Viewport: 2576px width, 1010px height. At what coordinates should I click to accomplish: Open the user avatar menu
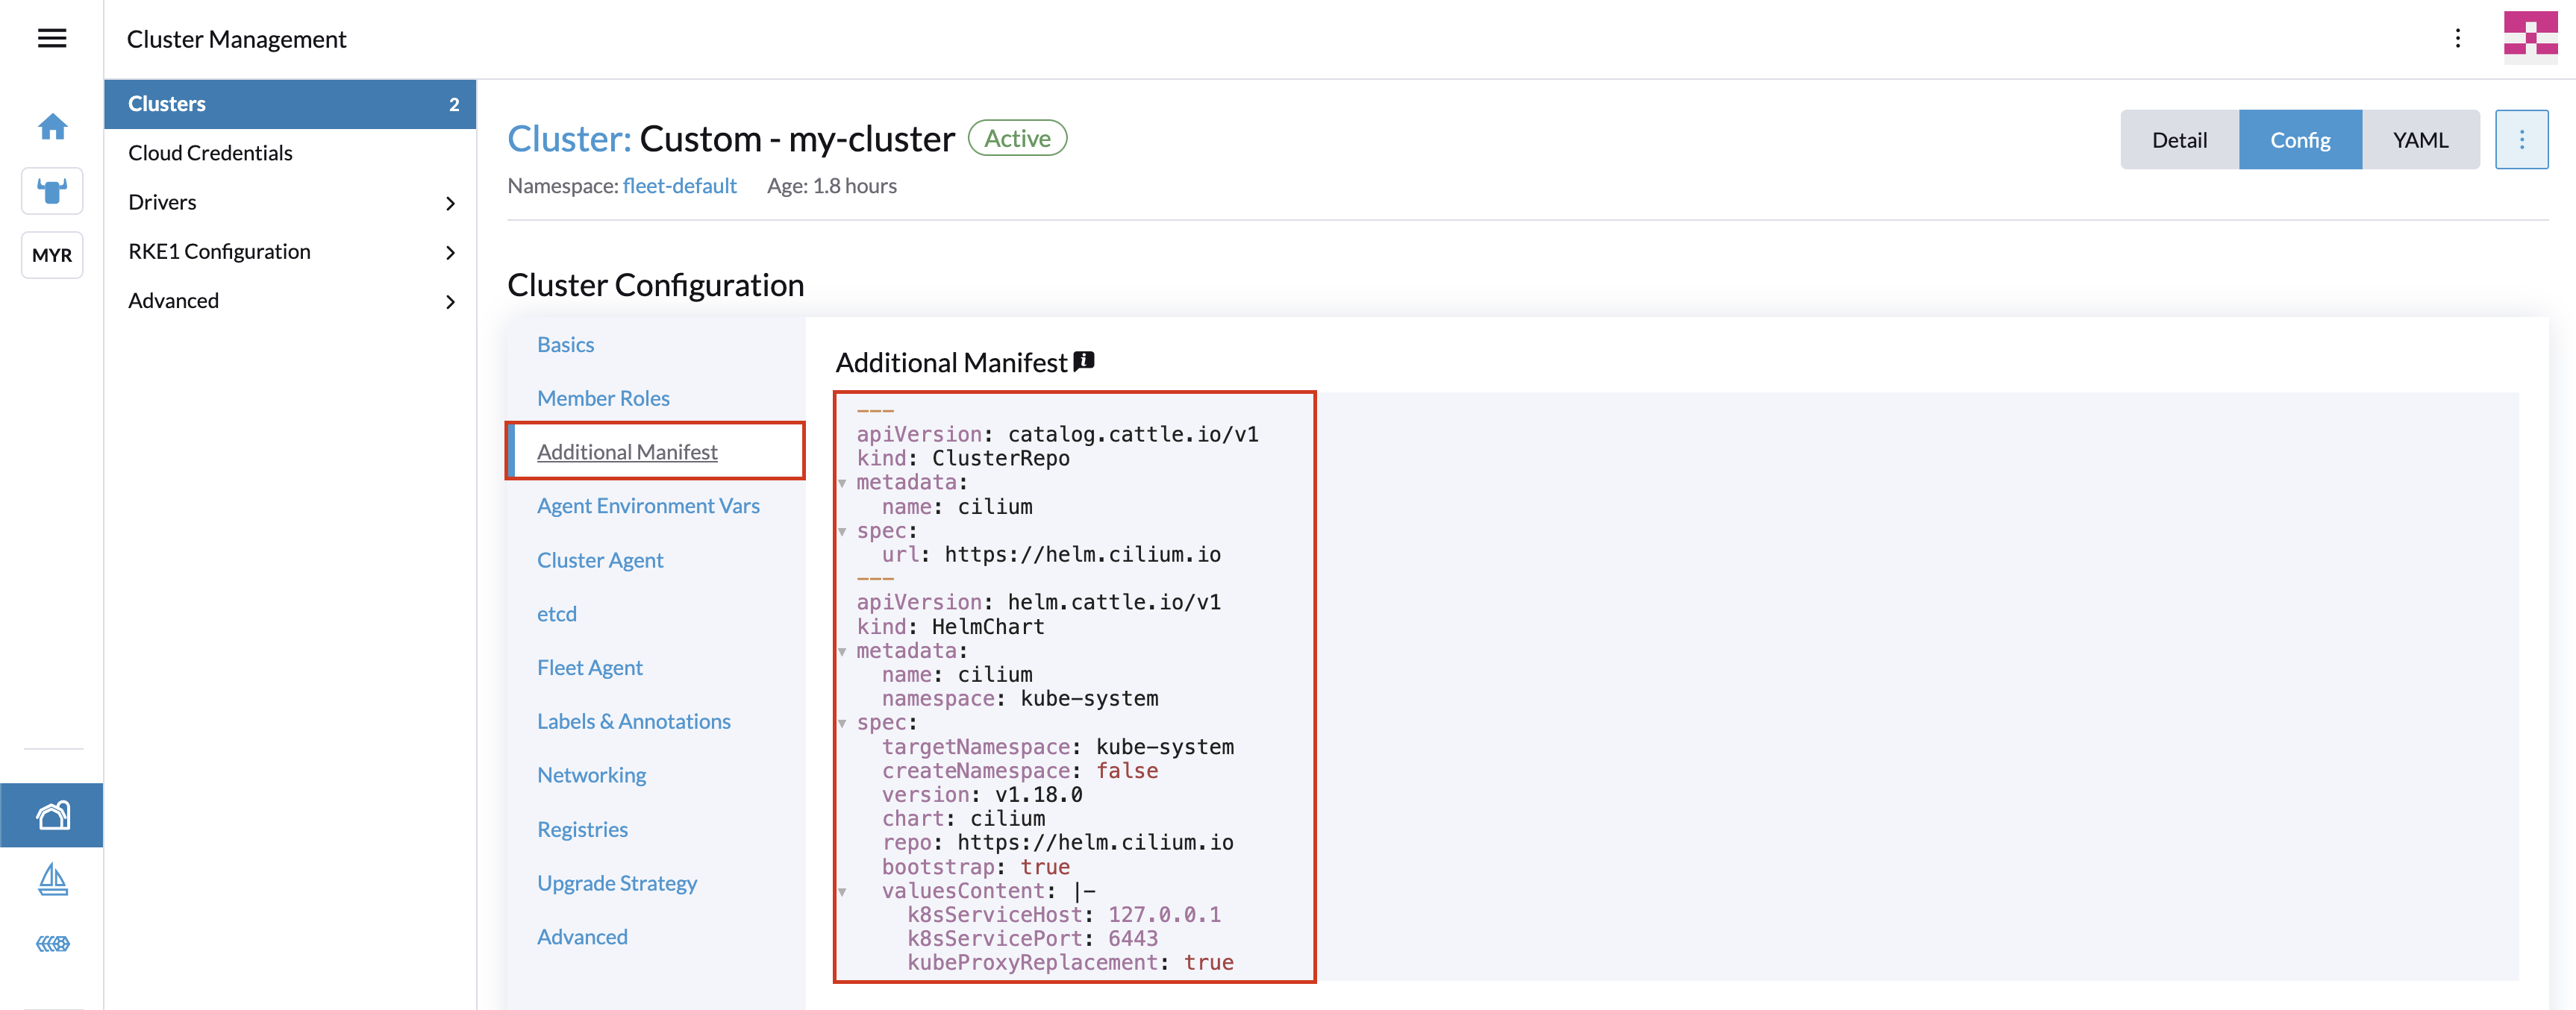[x=2530, y=38]
